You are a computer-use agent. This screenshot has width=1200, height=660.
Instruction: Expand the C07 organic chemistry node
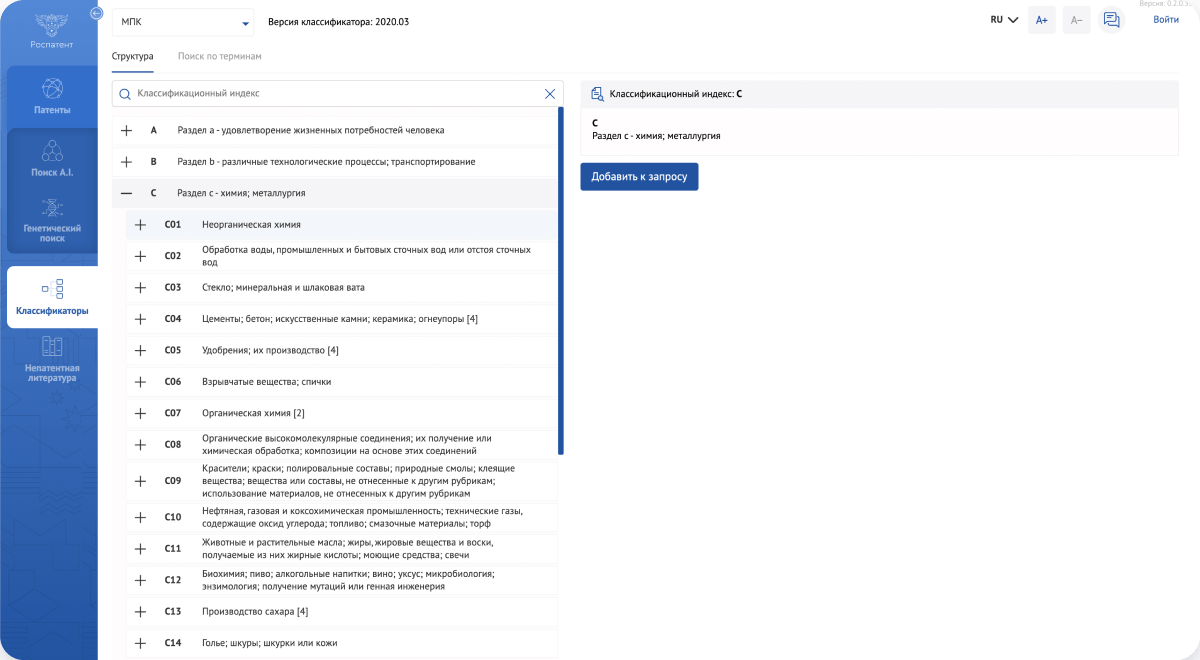tap(141, 413)
